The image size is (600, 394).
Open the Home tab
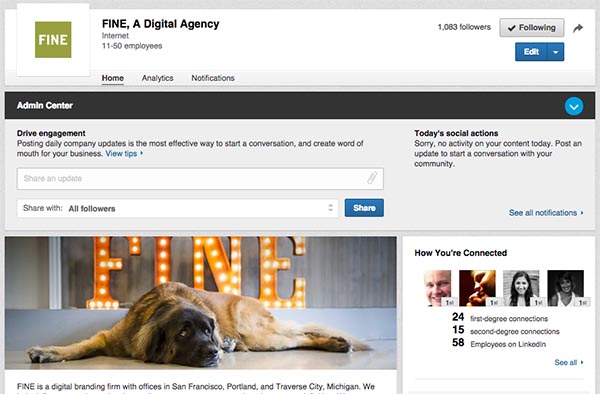(x=112, y=78)
